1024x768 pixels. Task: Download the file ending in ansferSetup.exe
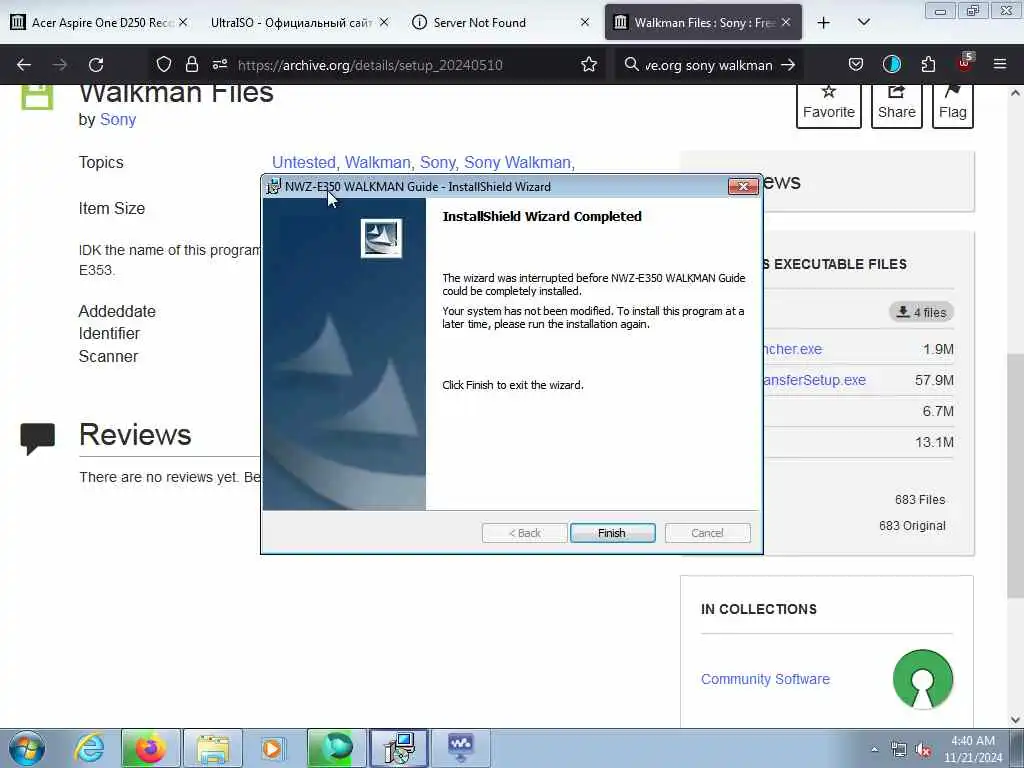[814, 380]
